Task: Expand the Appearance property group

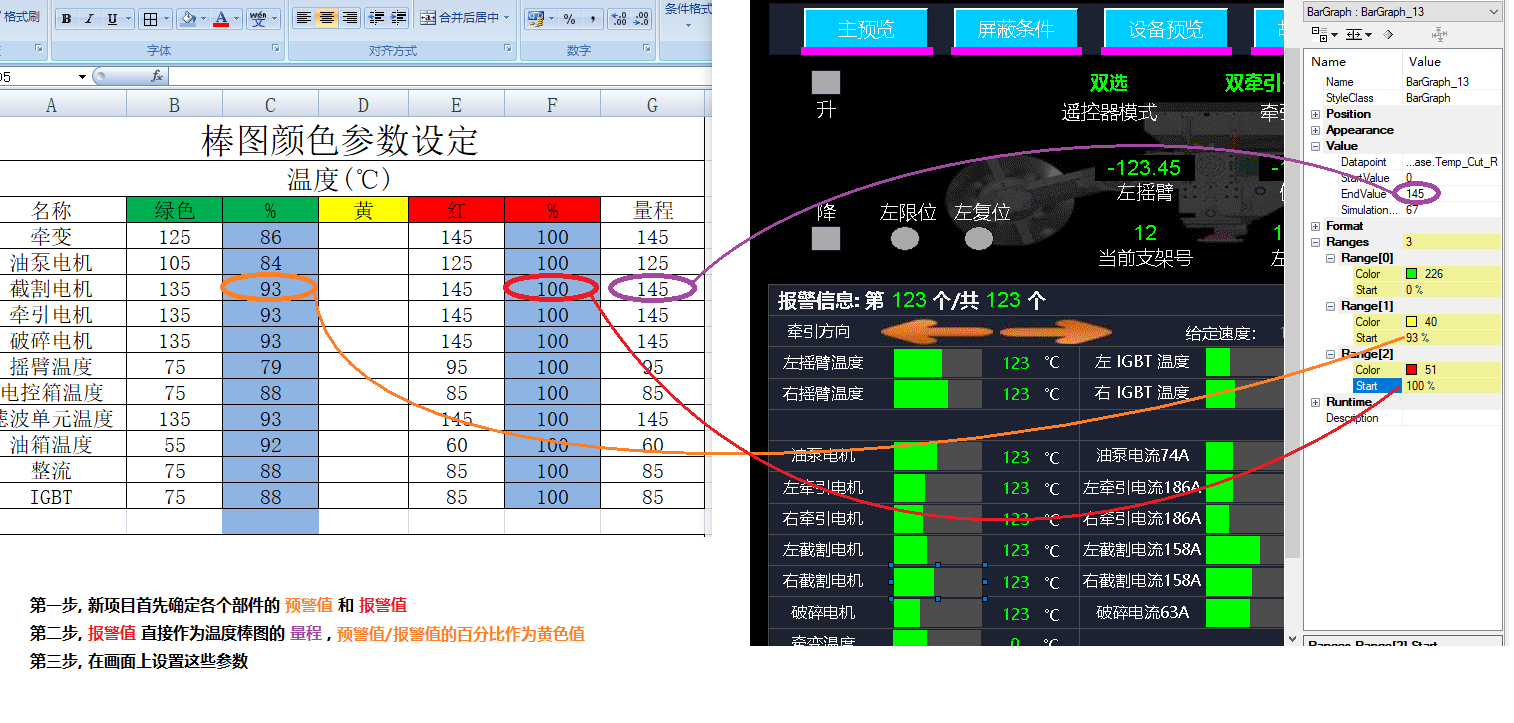Action: click(1316, 130)
